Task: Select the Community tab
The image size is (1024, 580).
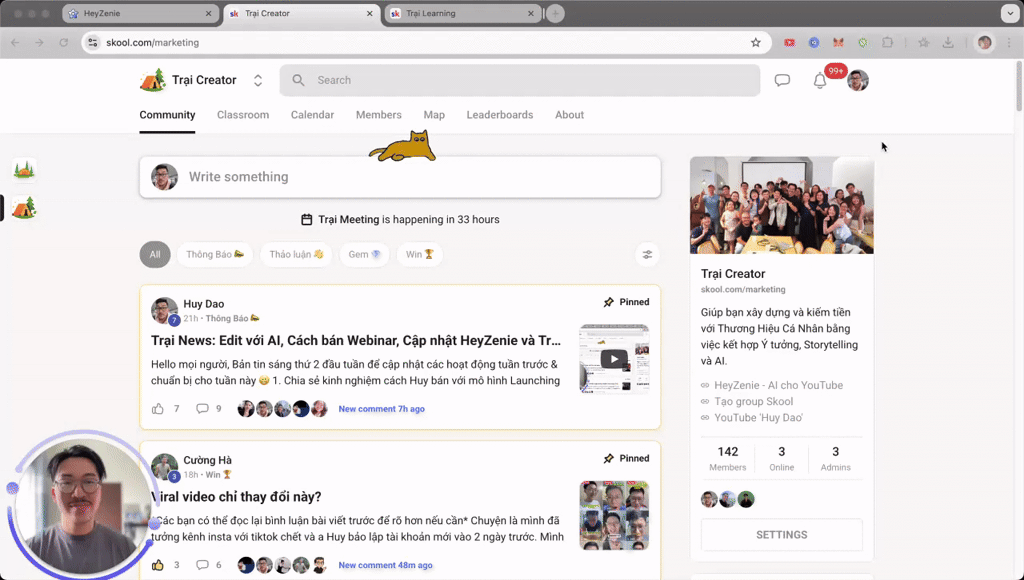Action: pyautogui.click(x=167, y=115)
